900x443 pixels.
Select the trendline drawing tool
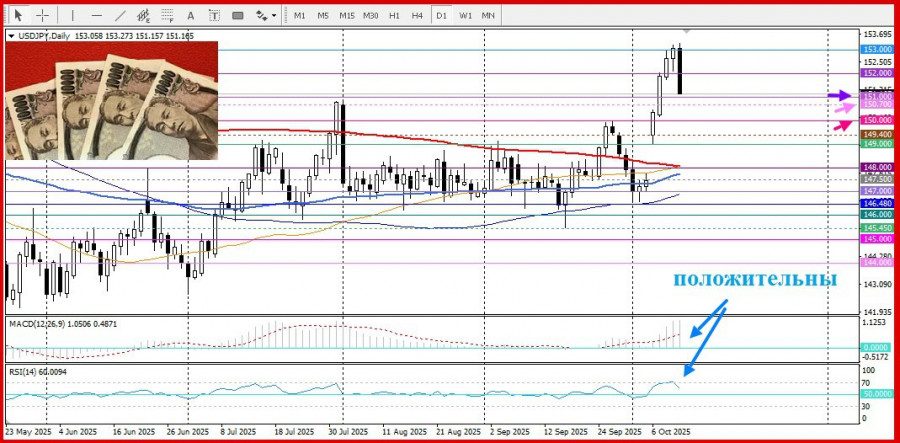click(121, 15)
